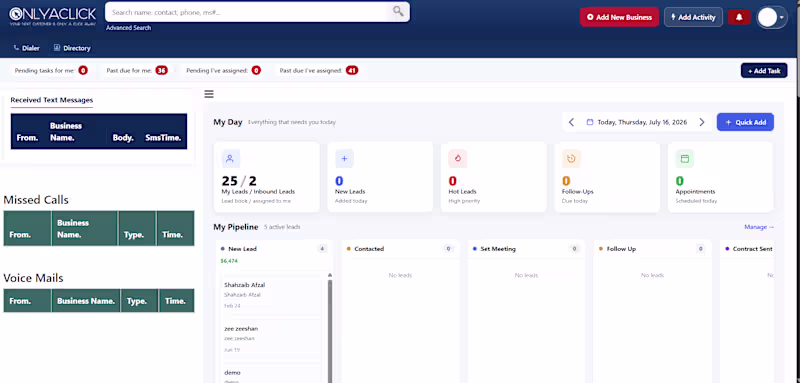The image size is (800, 383).
Task: Open the demo lead card
Action: tap(271, 373)
